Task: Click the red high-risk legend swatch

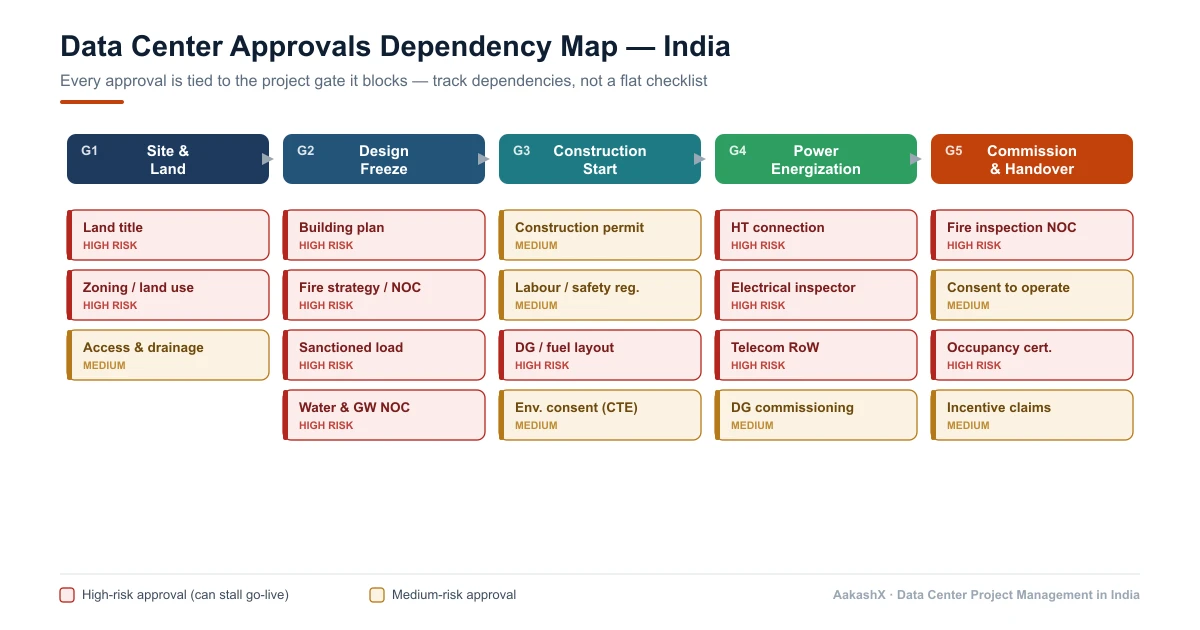Action: tap(67, 595)
